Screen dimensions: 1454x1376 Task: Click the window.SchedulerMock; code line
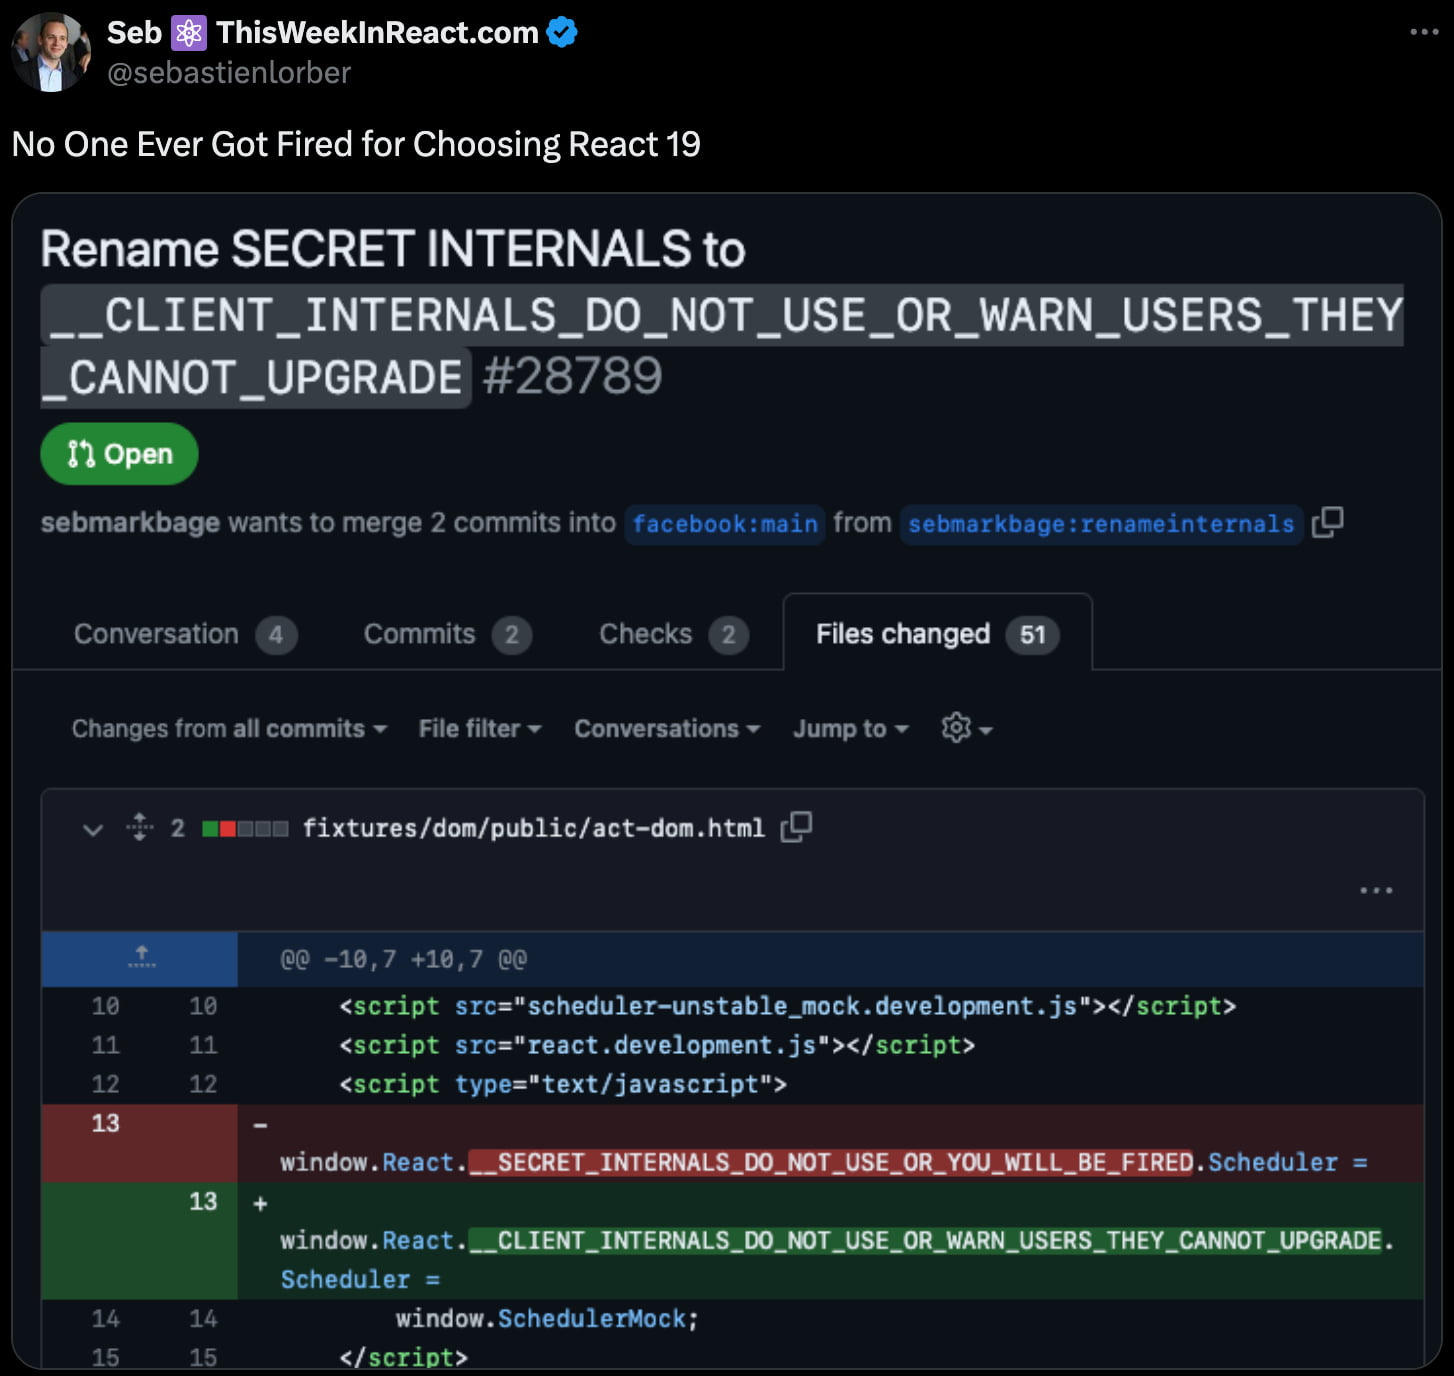(547, 1318)
